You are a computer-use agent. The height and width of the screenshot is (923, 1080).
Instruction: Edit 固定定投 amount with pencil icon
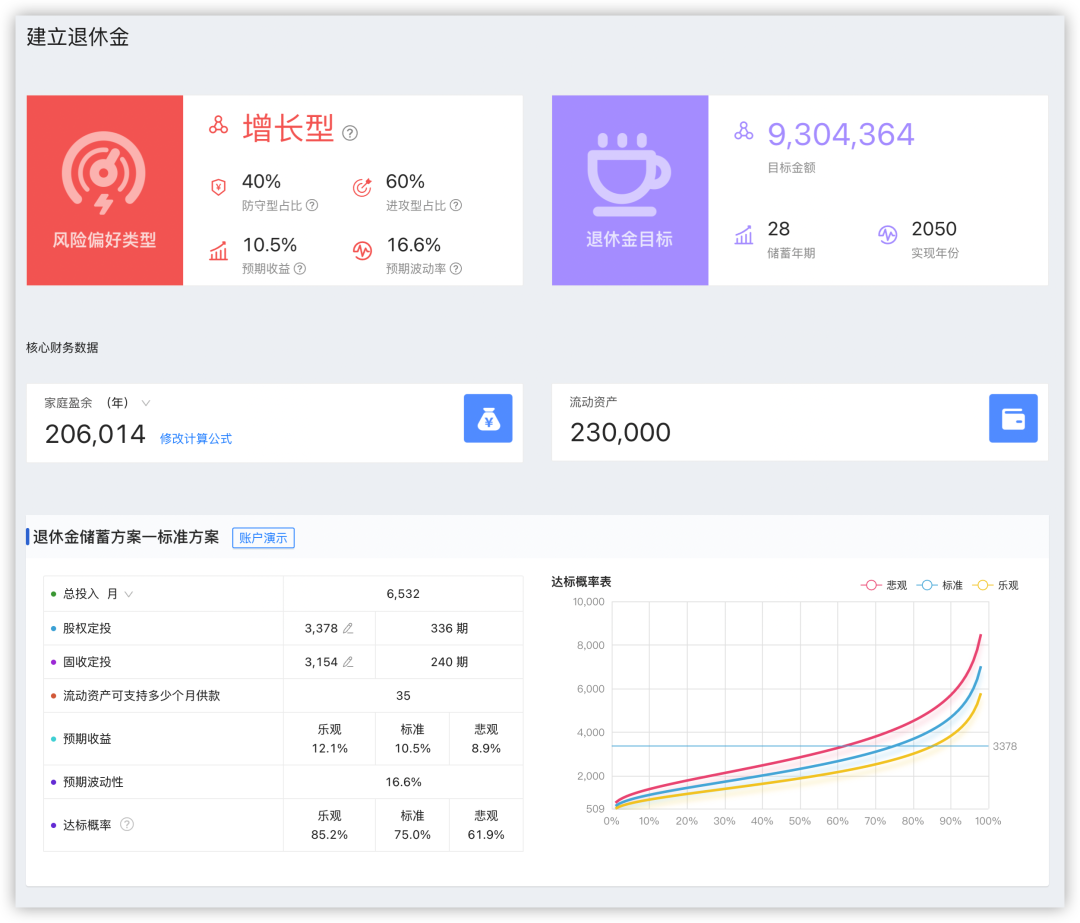(x=348, y=662)
